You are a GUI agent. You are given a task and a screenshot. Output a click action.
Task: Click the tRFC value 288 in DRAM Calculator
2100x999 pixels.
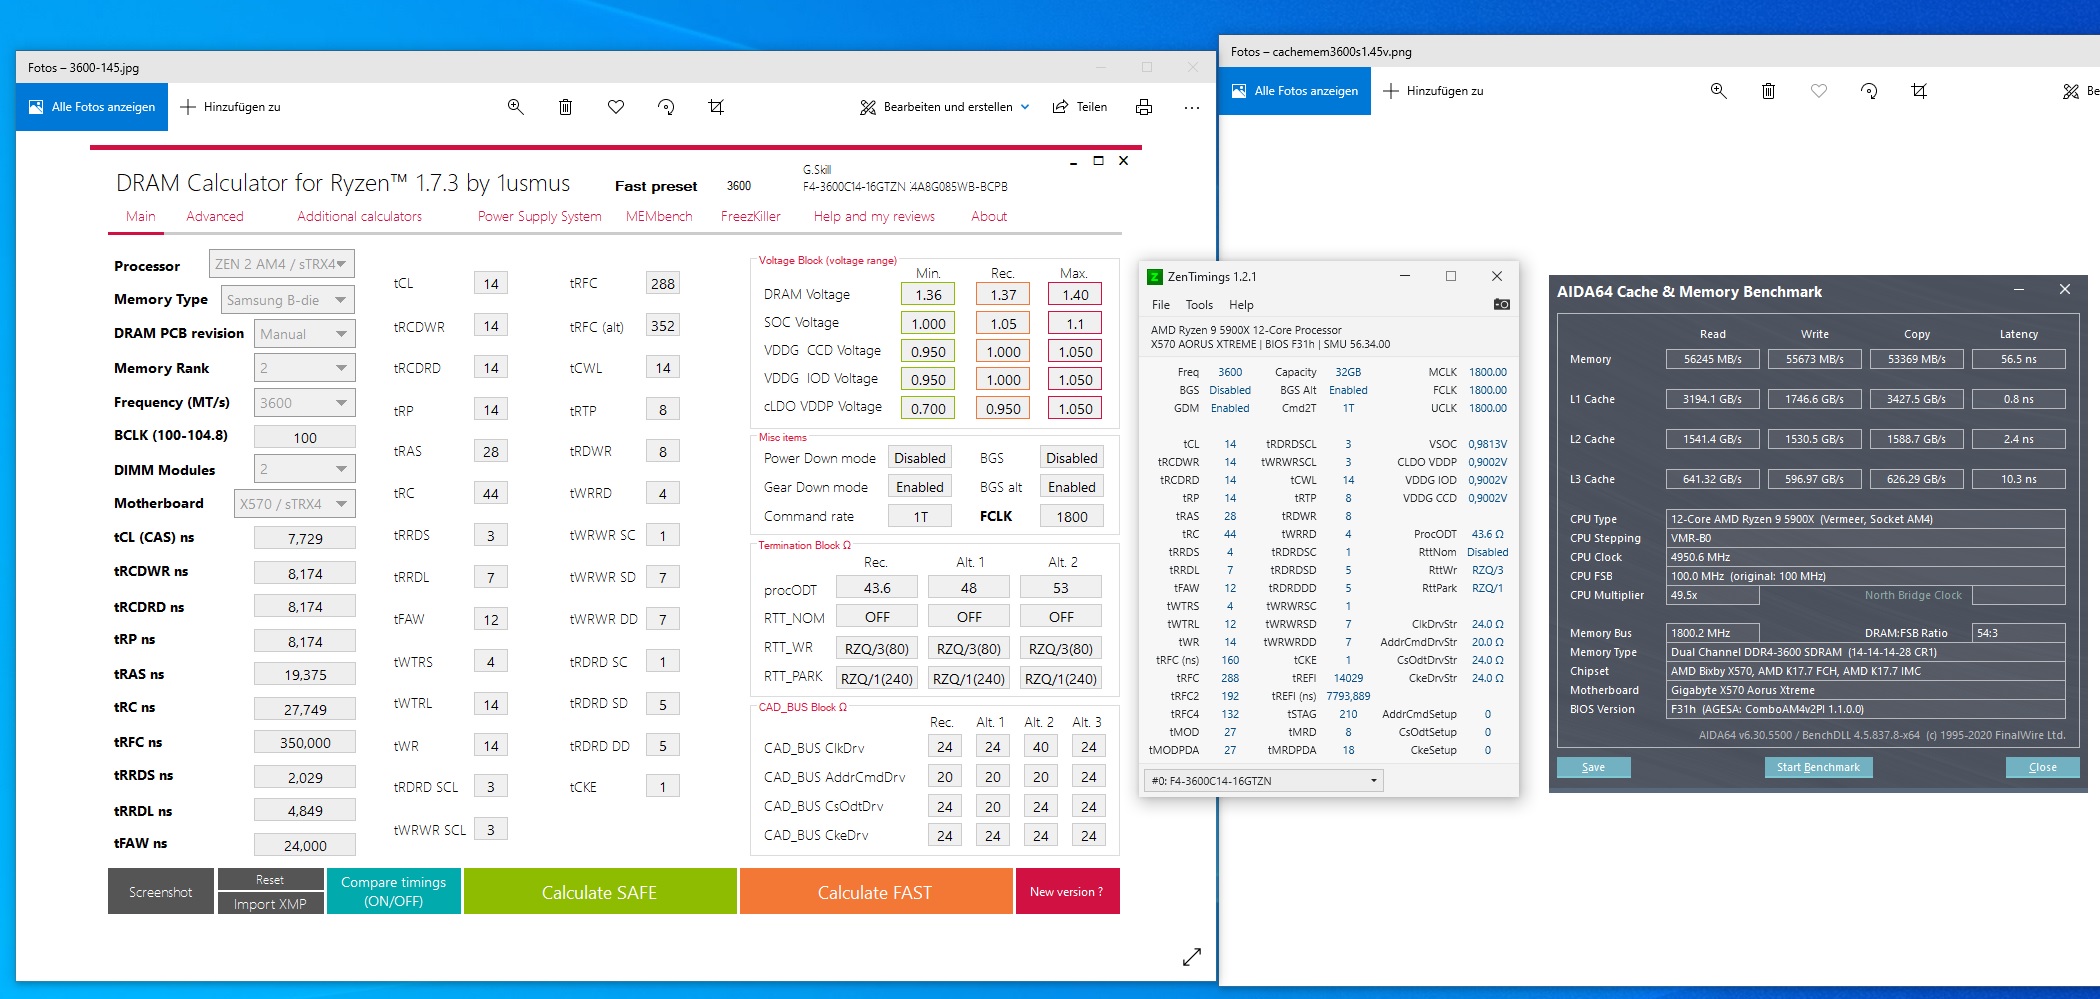pos(663,283)
